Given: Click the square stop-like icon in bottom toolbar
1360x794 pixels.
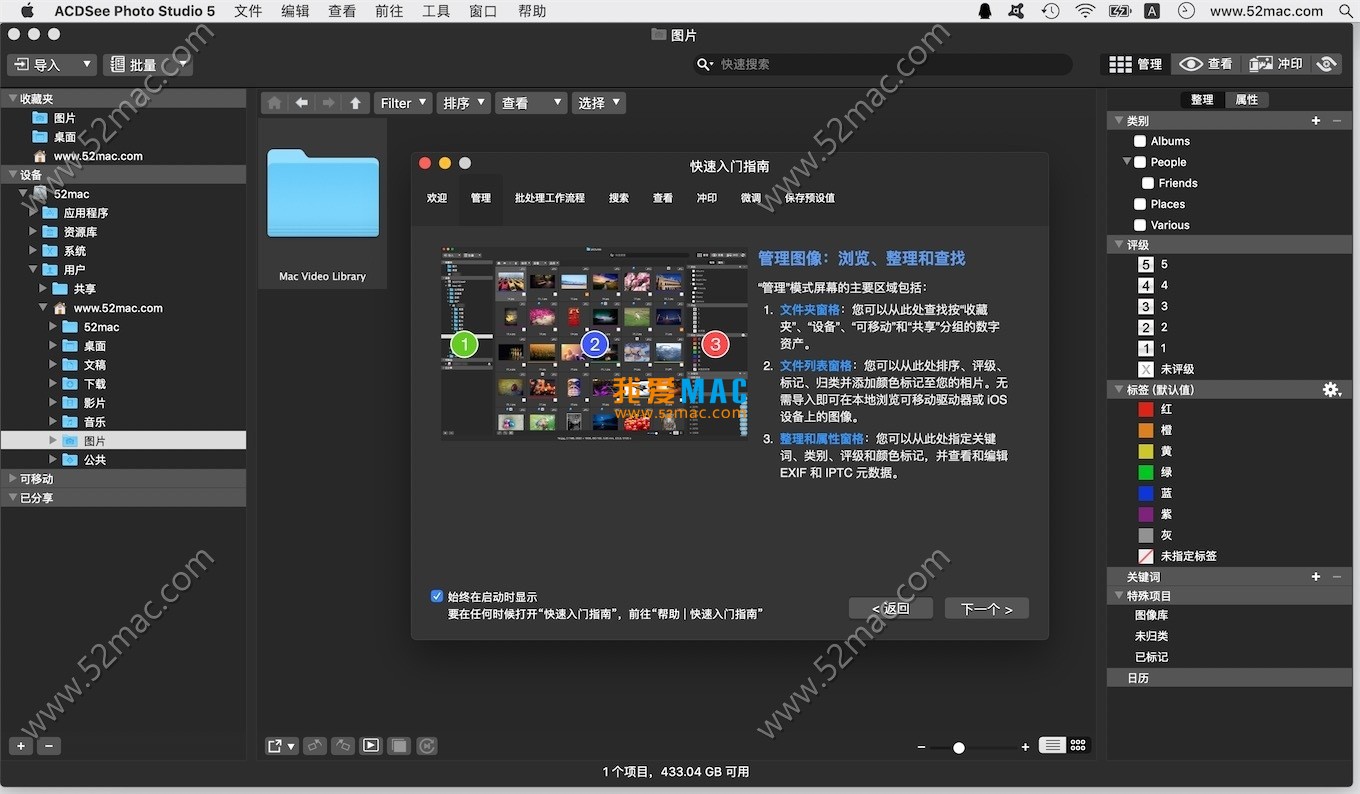Looking at the screenshot, I should click(399, 746).
